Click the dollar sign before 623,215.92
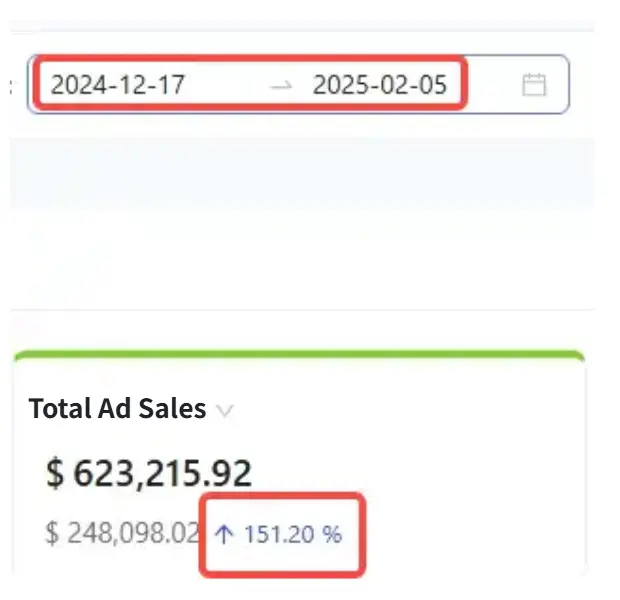This screenshot has height=600, width=620. tap(54, 472)
